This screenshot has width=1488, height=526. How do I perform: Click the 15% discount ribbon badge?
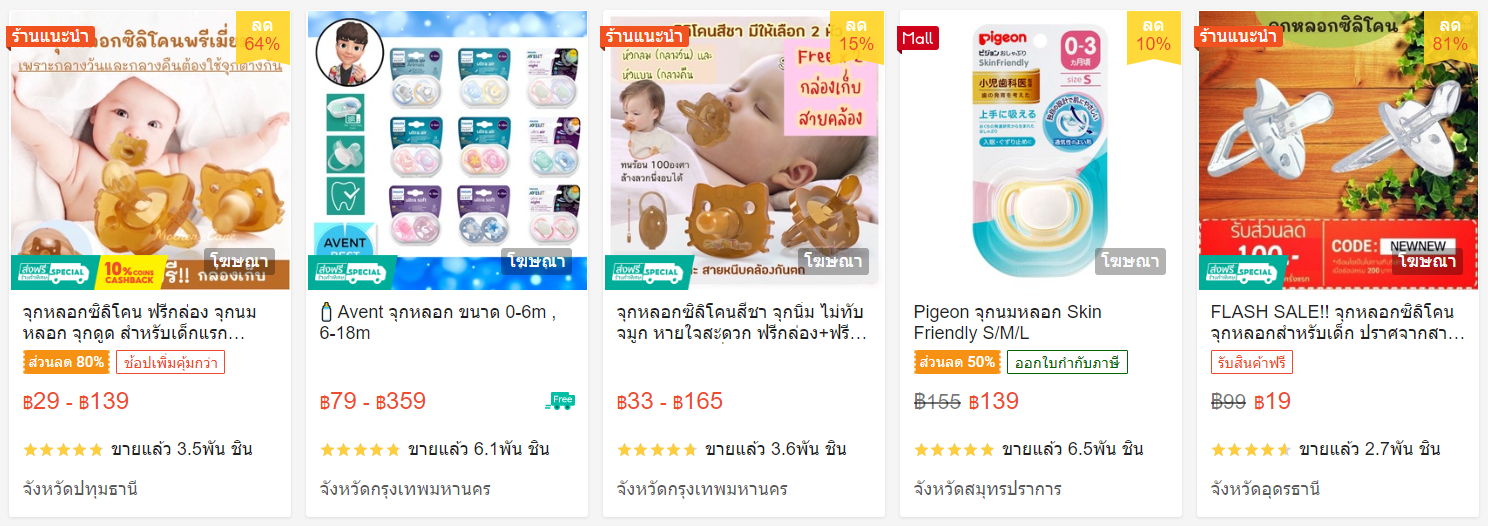tap(856, 36)
